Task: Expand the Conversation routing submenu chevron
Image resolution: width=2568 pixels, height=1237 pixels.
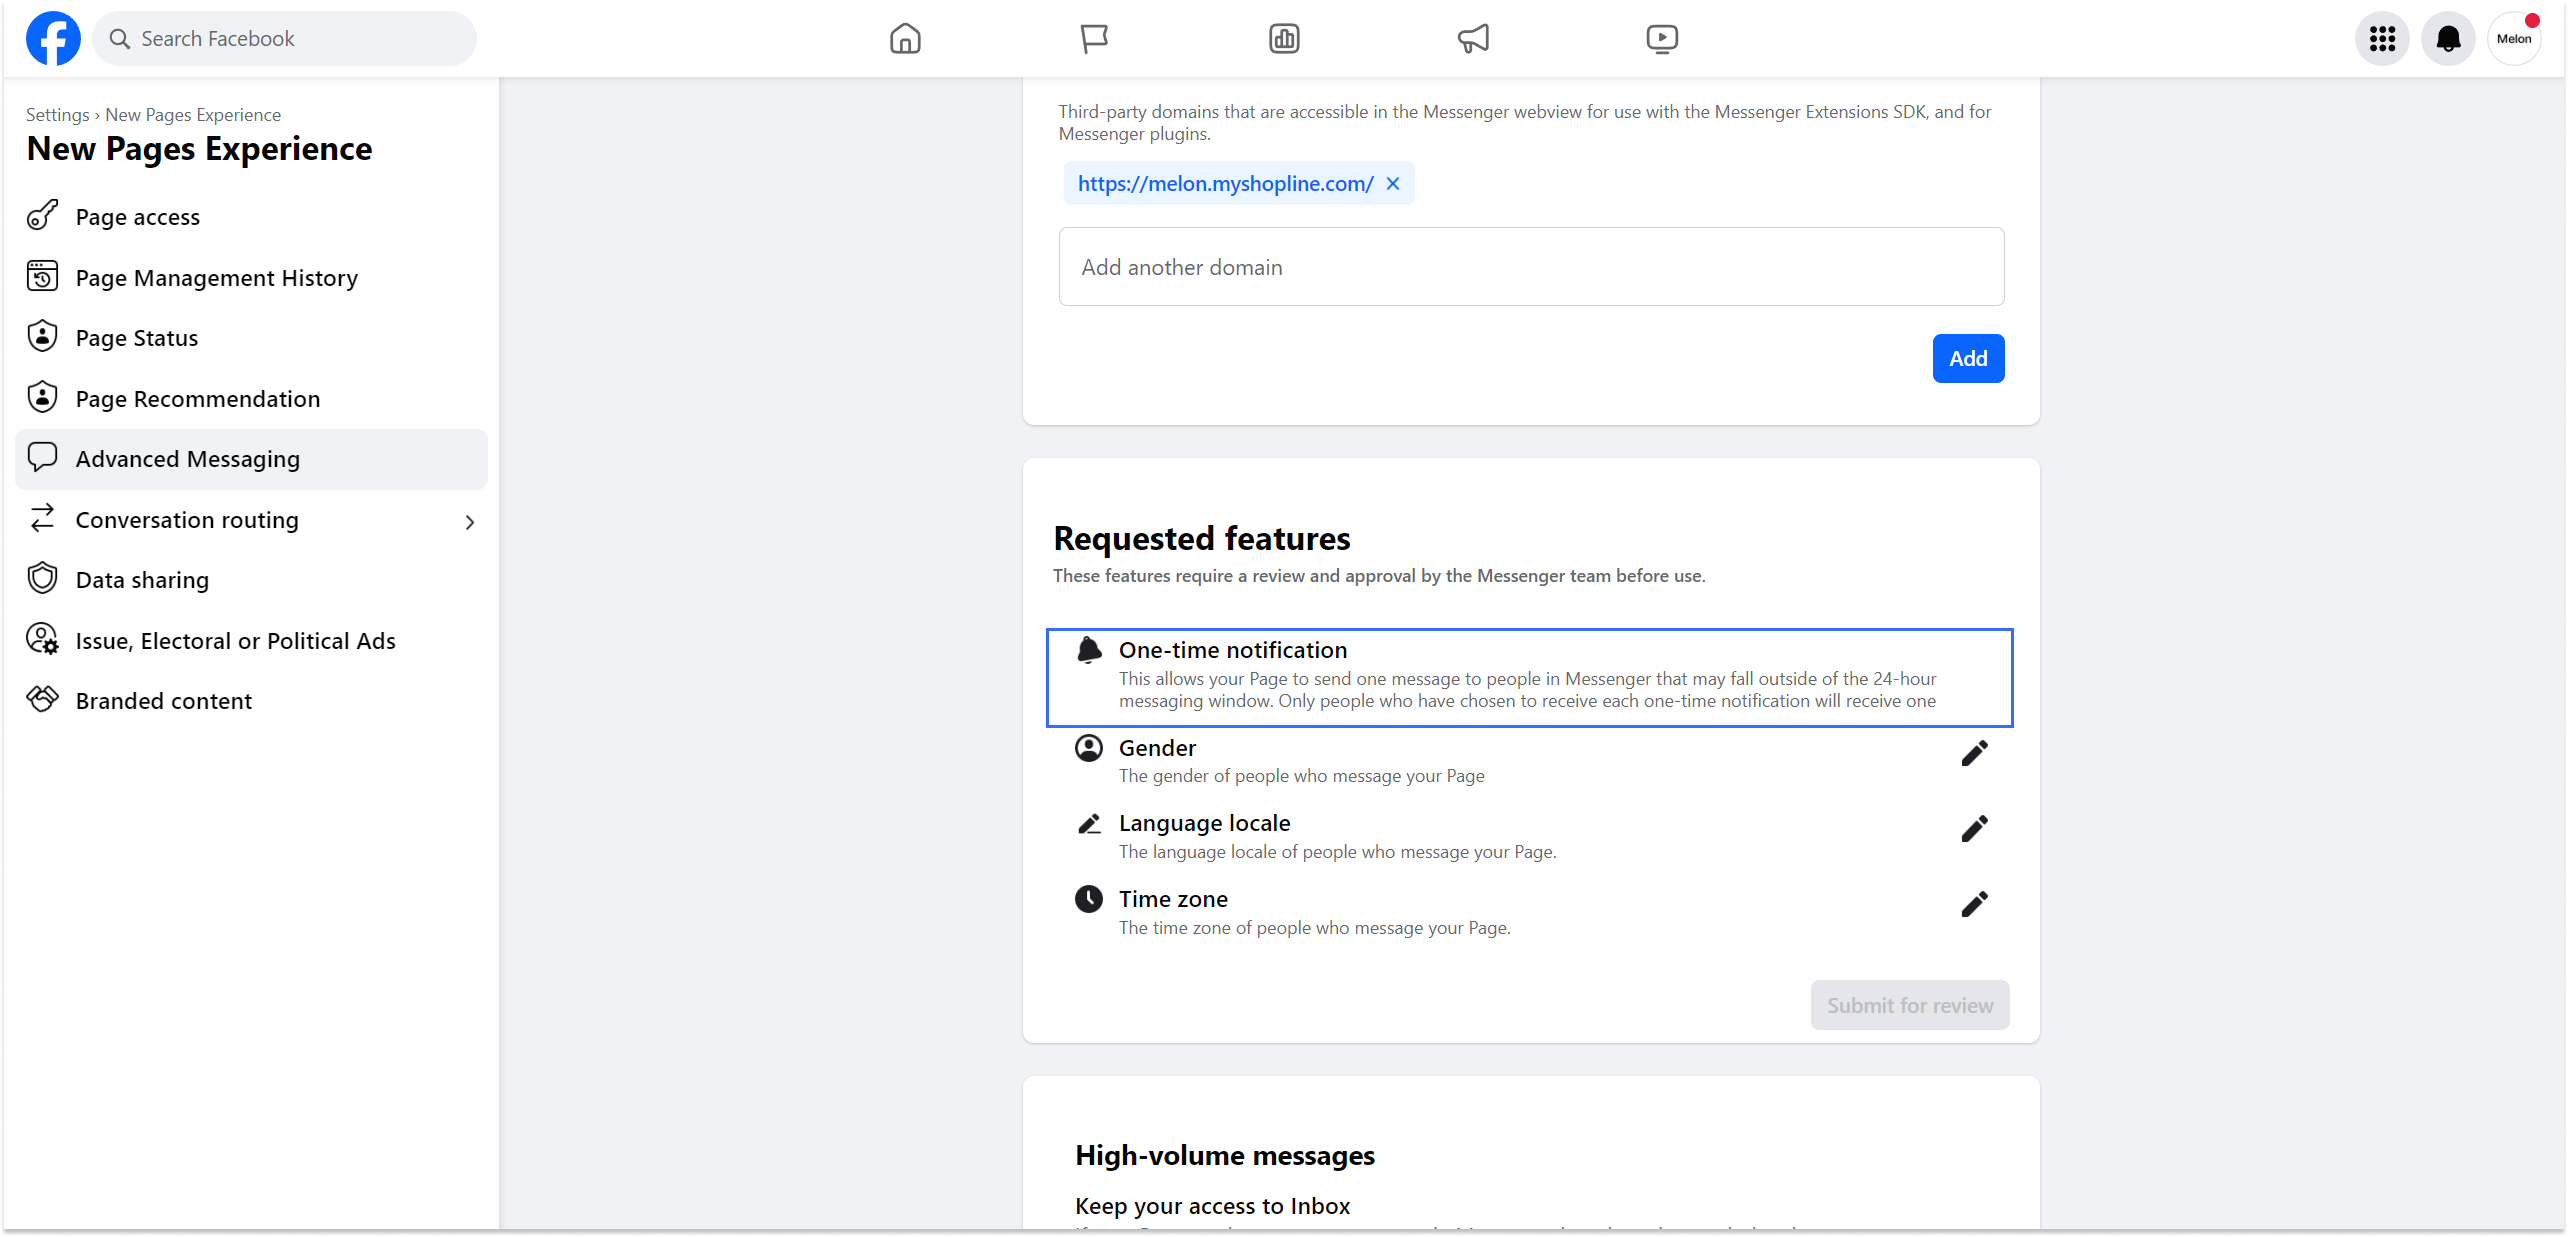Action: (x=470, y=522)
